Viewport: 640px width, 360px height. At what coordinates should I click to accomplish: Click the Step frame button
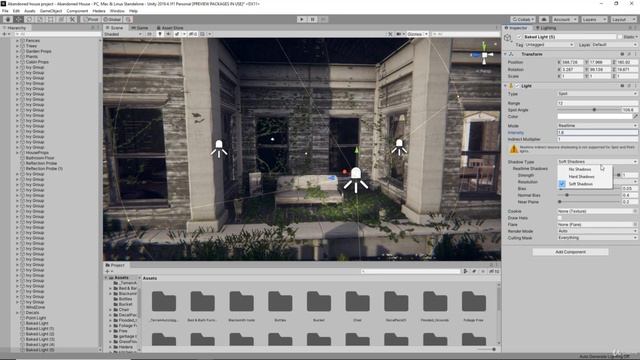coord(323,19)
